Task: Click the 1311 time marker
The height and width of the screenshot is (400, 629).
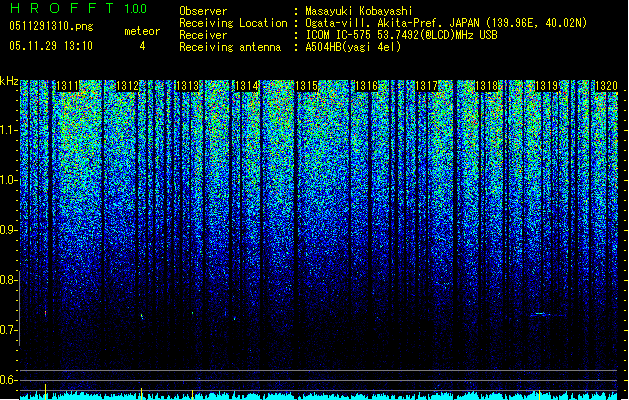Action: click(x=68, y=86)
